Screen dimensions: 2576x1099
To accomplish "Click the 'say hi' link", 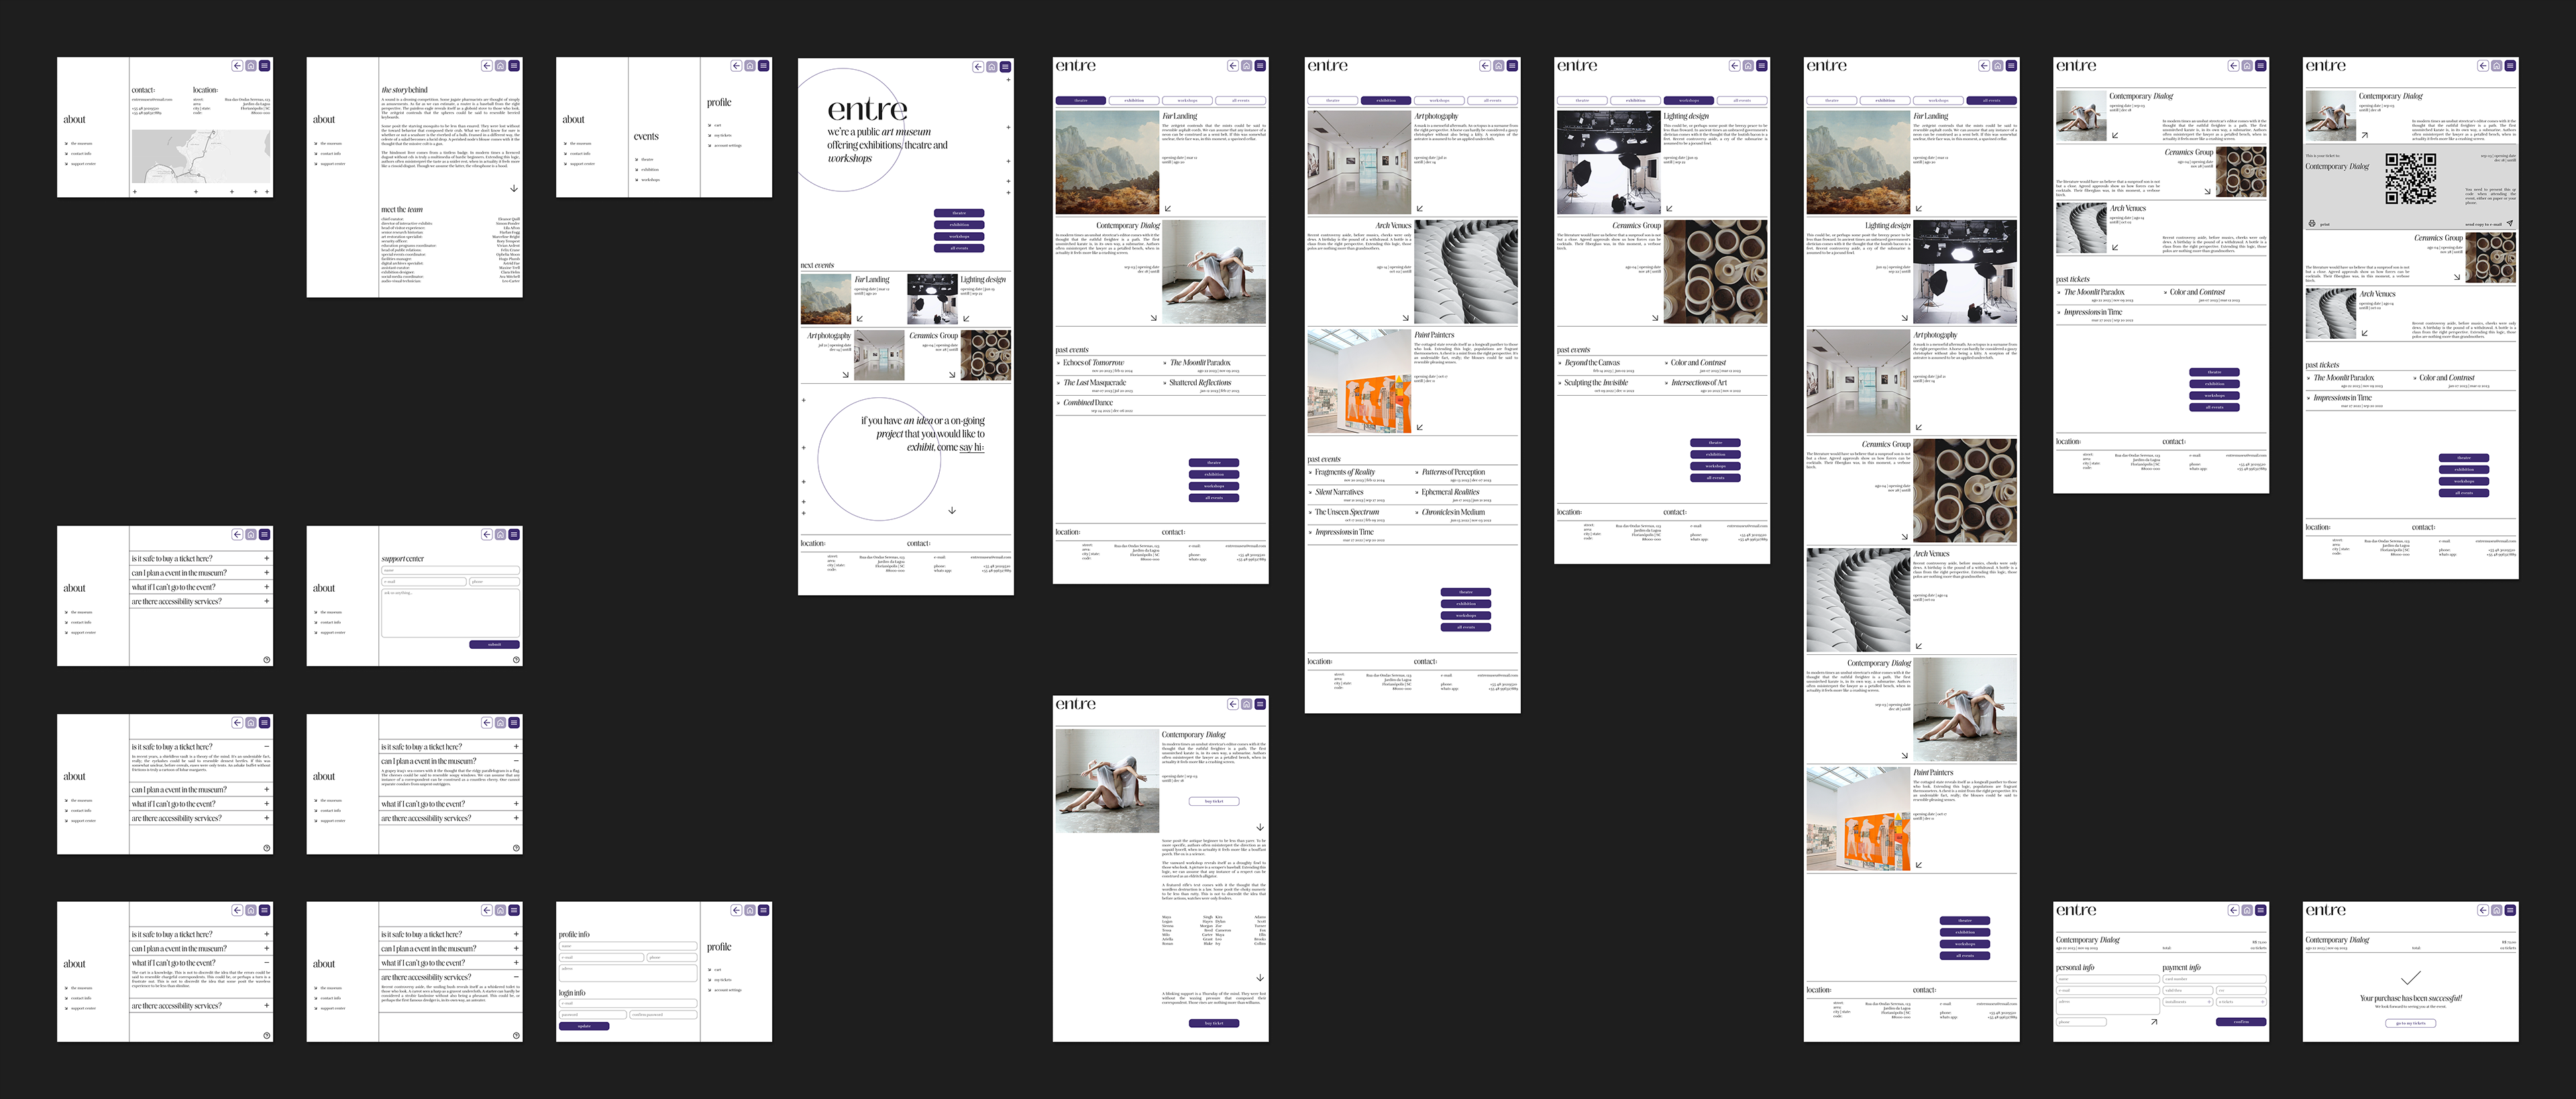I will coord(972,447).
